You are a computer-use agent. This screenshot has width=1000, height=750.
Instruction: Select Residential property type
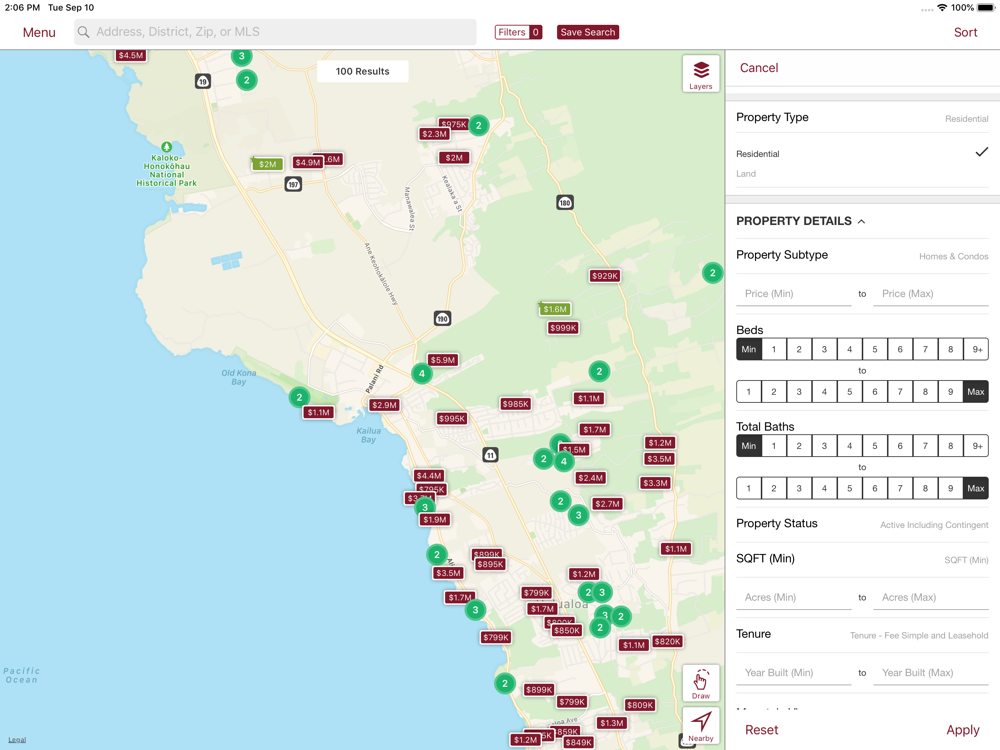tap(862, 154)
